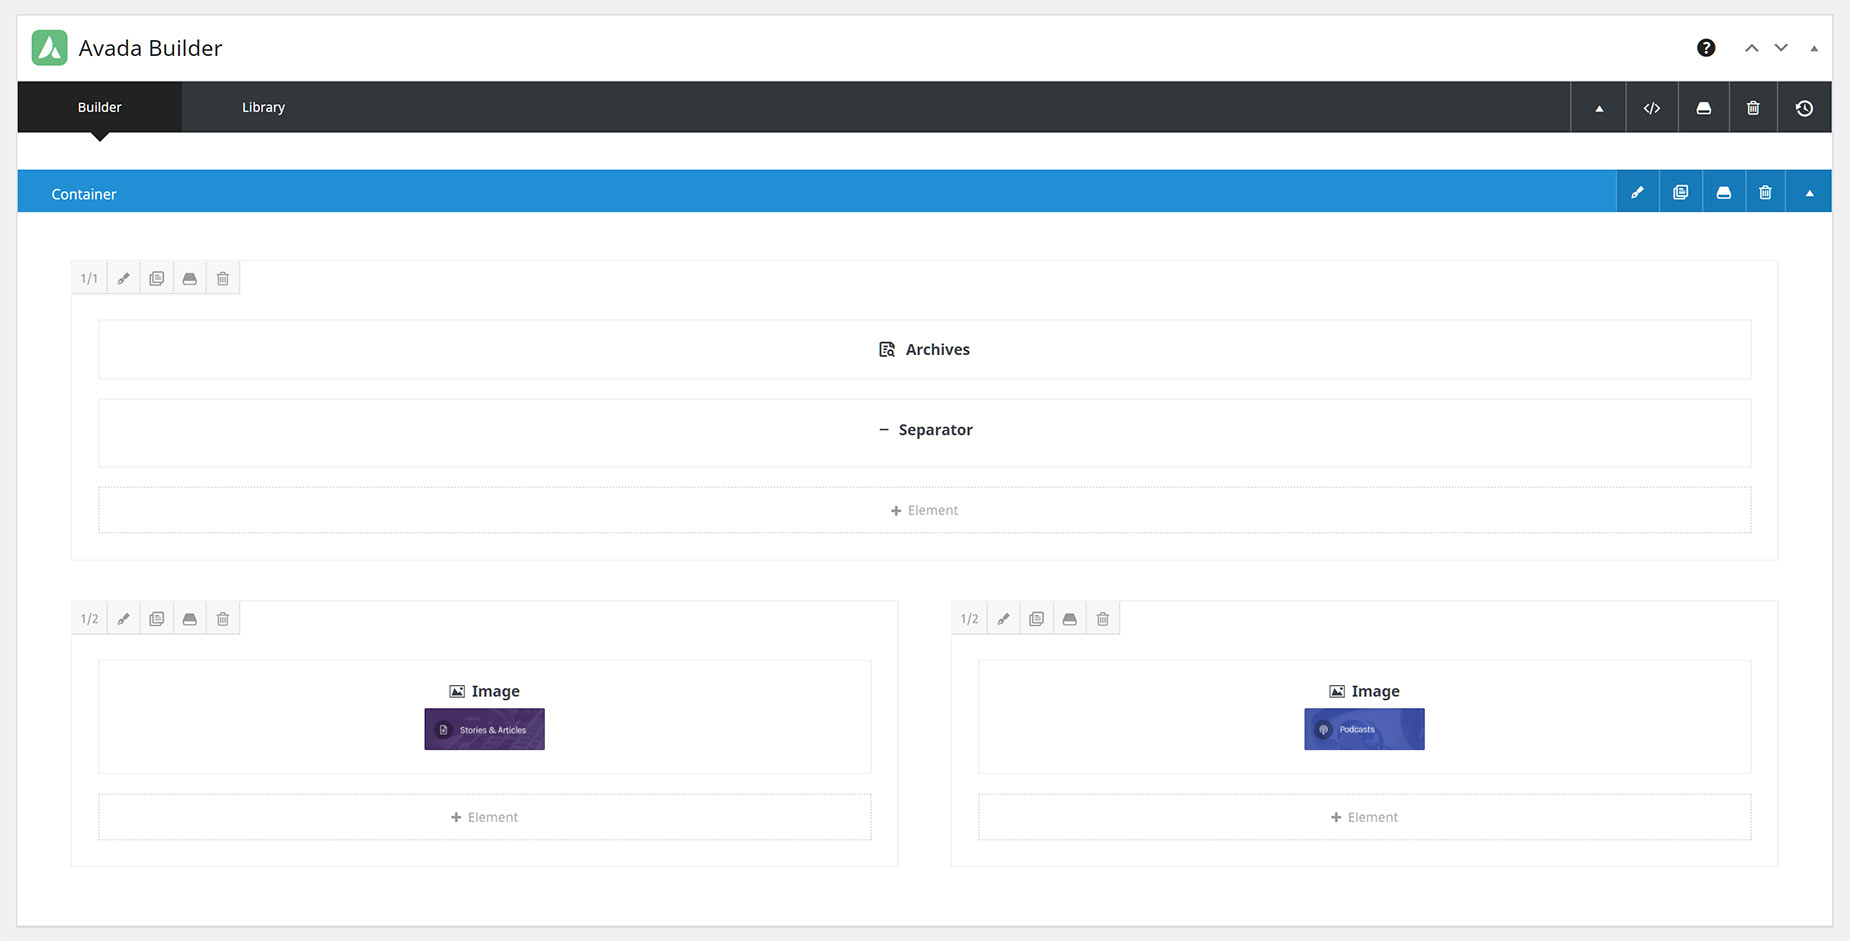Image resolution: width=1850 pixels, height=941 pixels.
Task: Change the left 1/2 column size
Action: 89,618
